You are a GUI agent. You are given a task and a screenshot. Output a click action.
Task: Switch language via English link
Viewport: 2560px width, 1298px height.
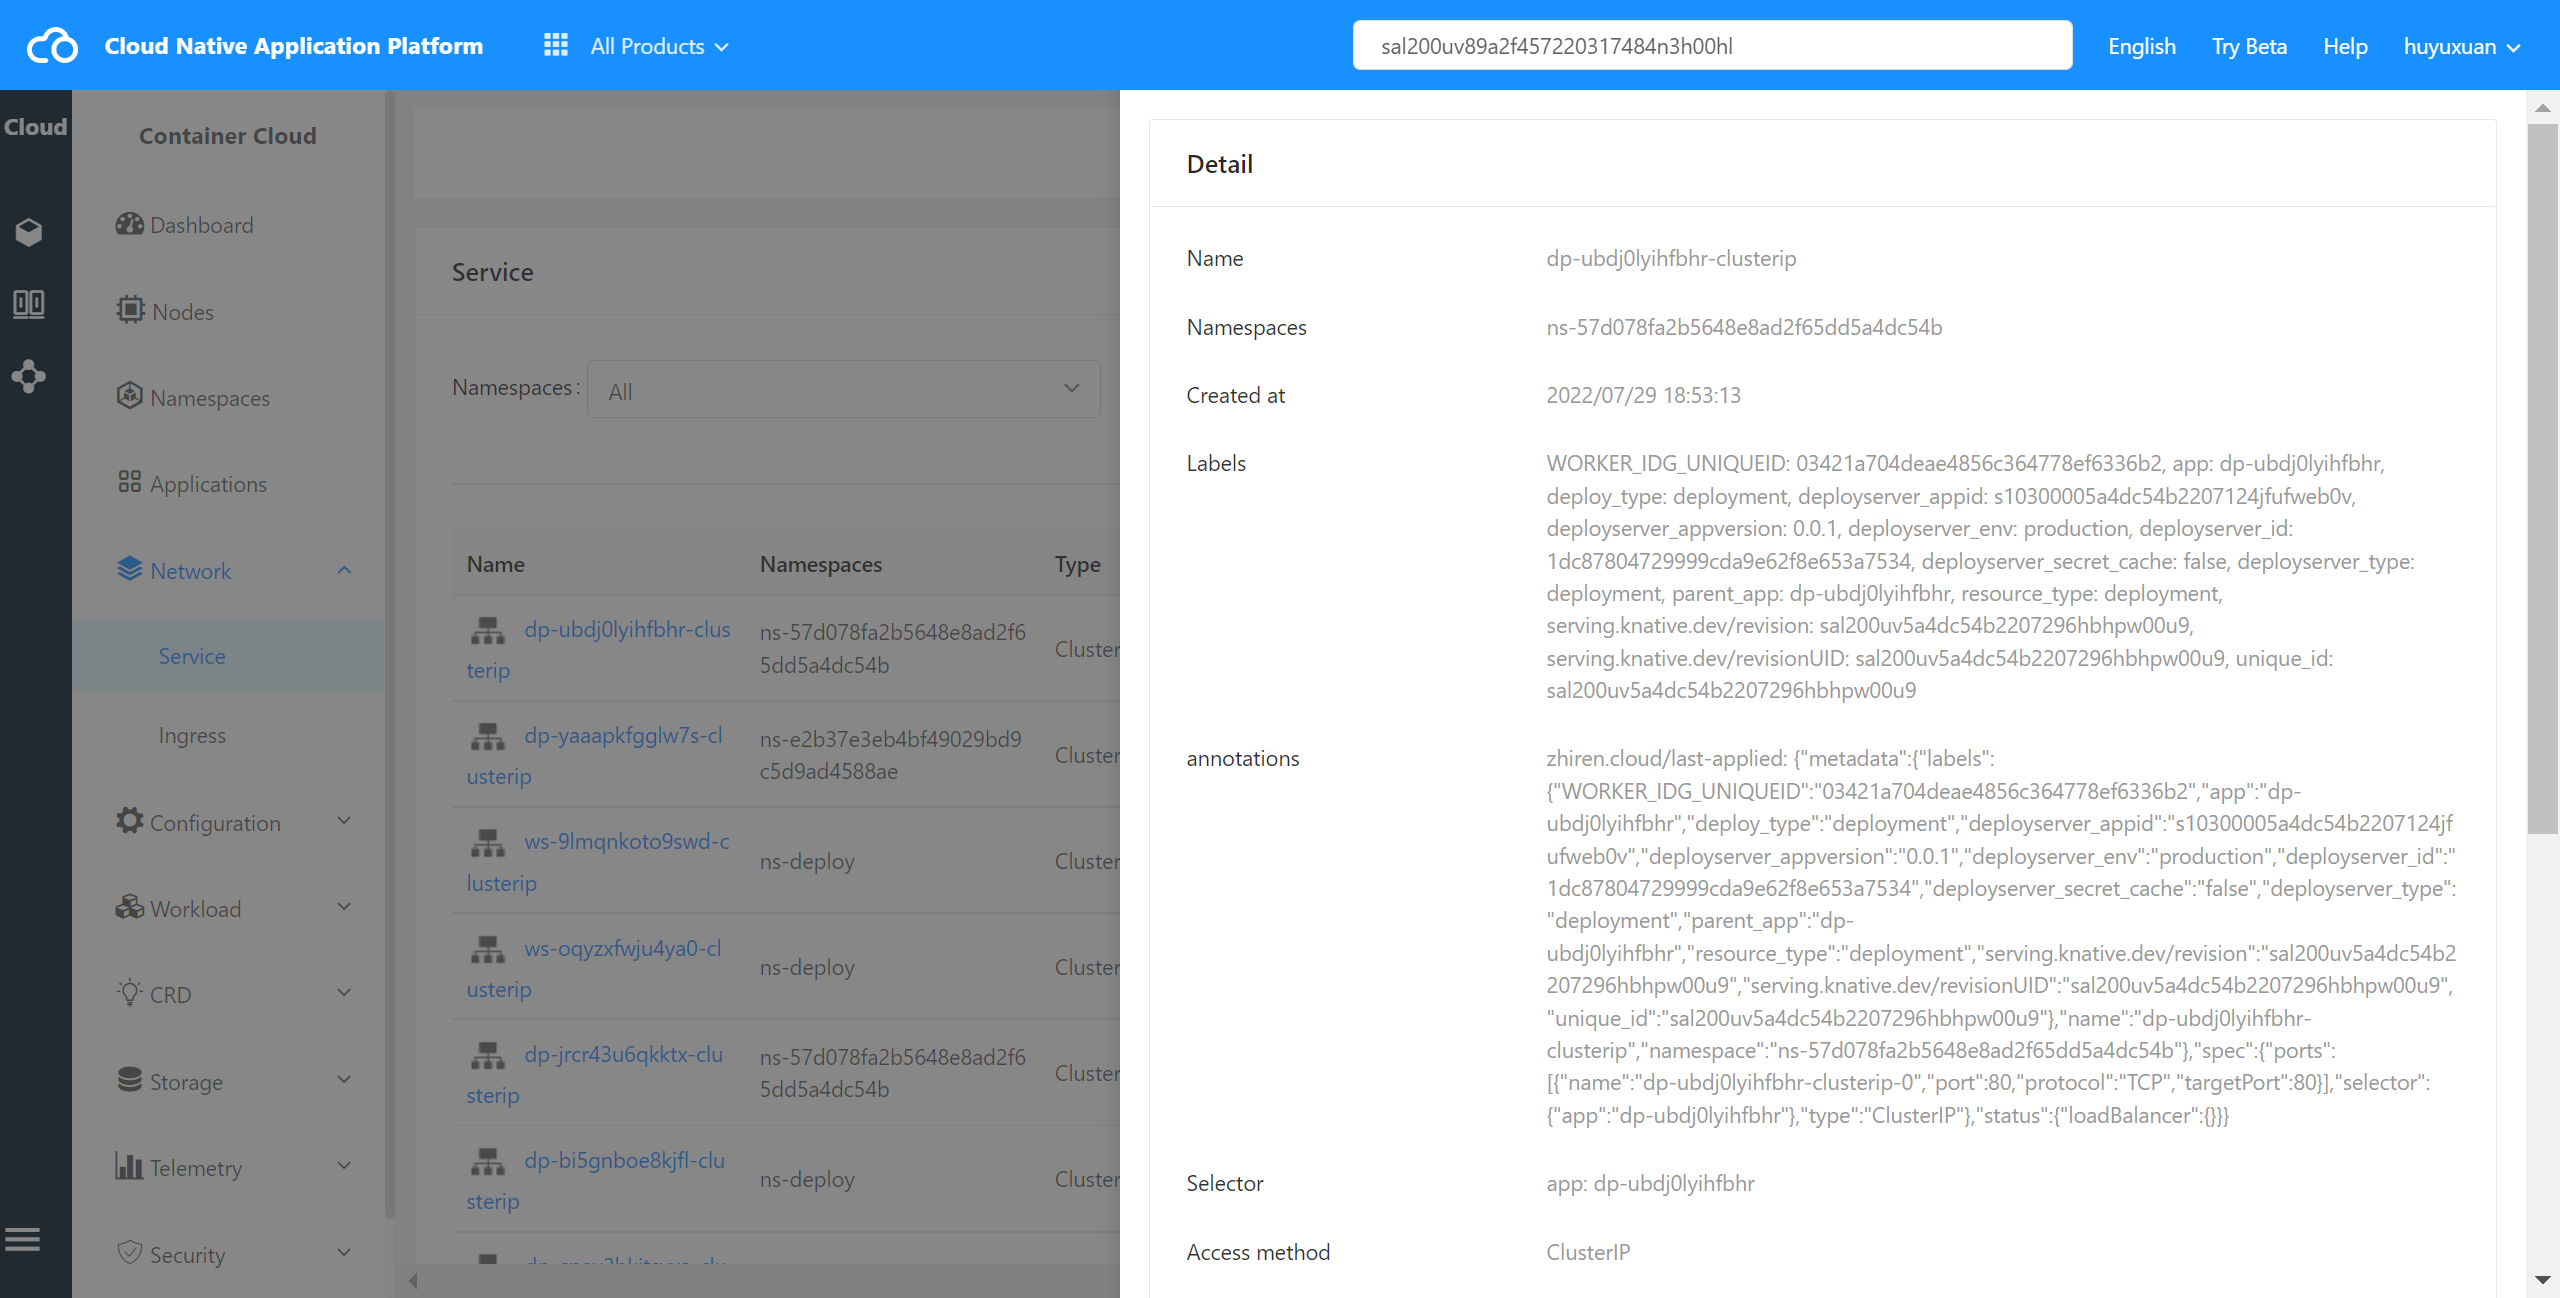[x=2142, y=46]
